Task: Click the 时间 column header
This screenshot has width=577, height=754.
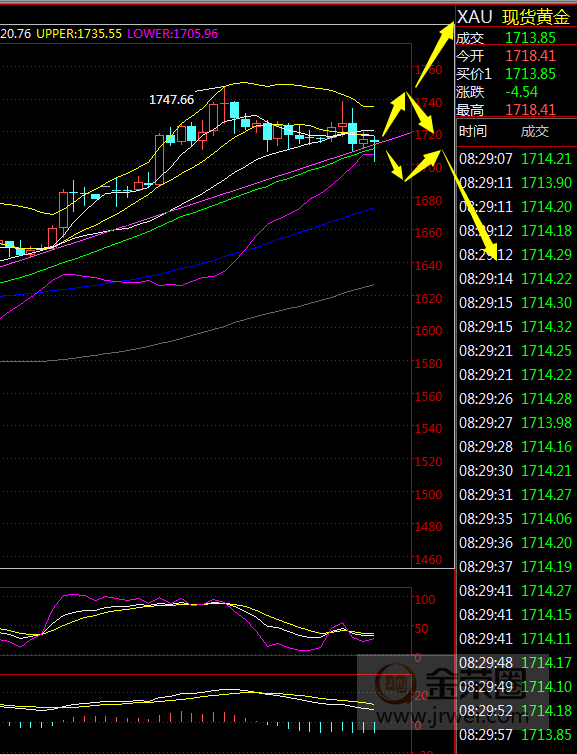Action: coord(473,131)
